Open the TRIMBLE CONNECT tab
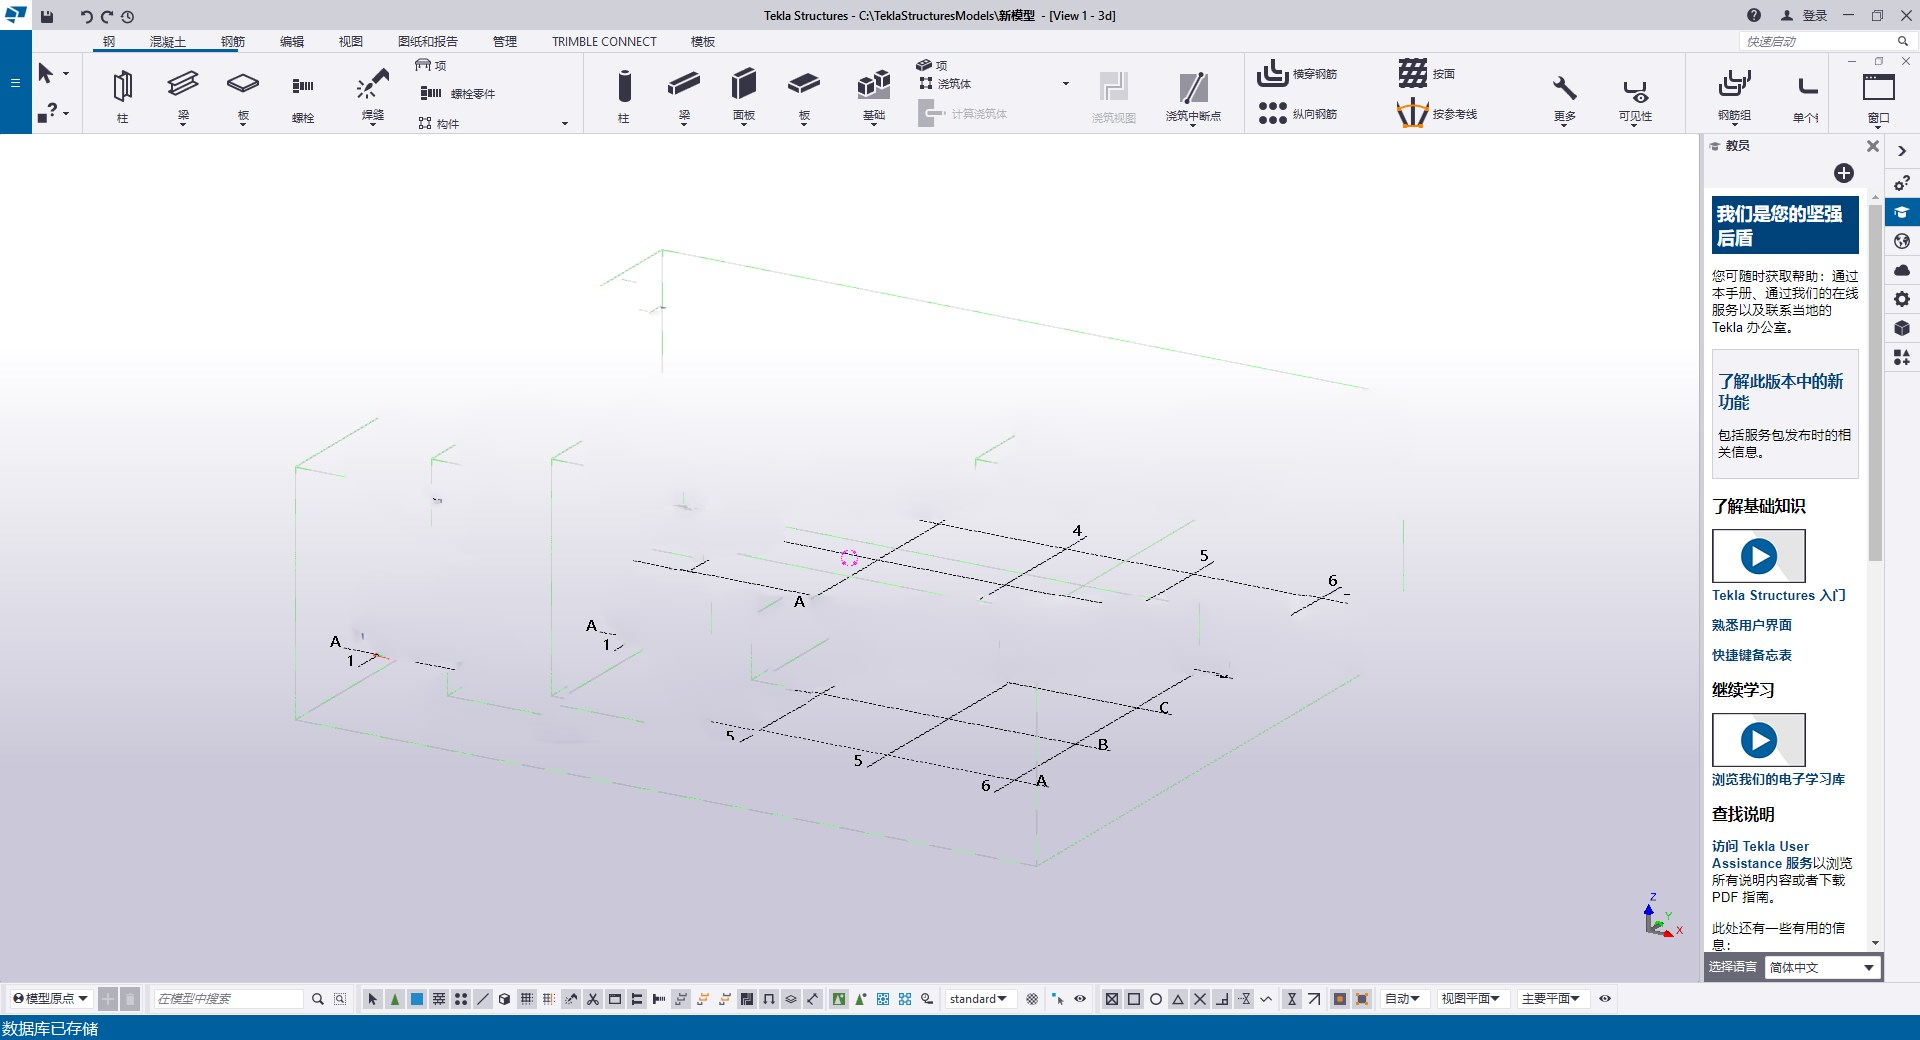The height and width of the screenshot is (1040, 1920). click(x=604, y=42)
